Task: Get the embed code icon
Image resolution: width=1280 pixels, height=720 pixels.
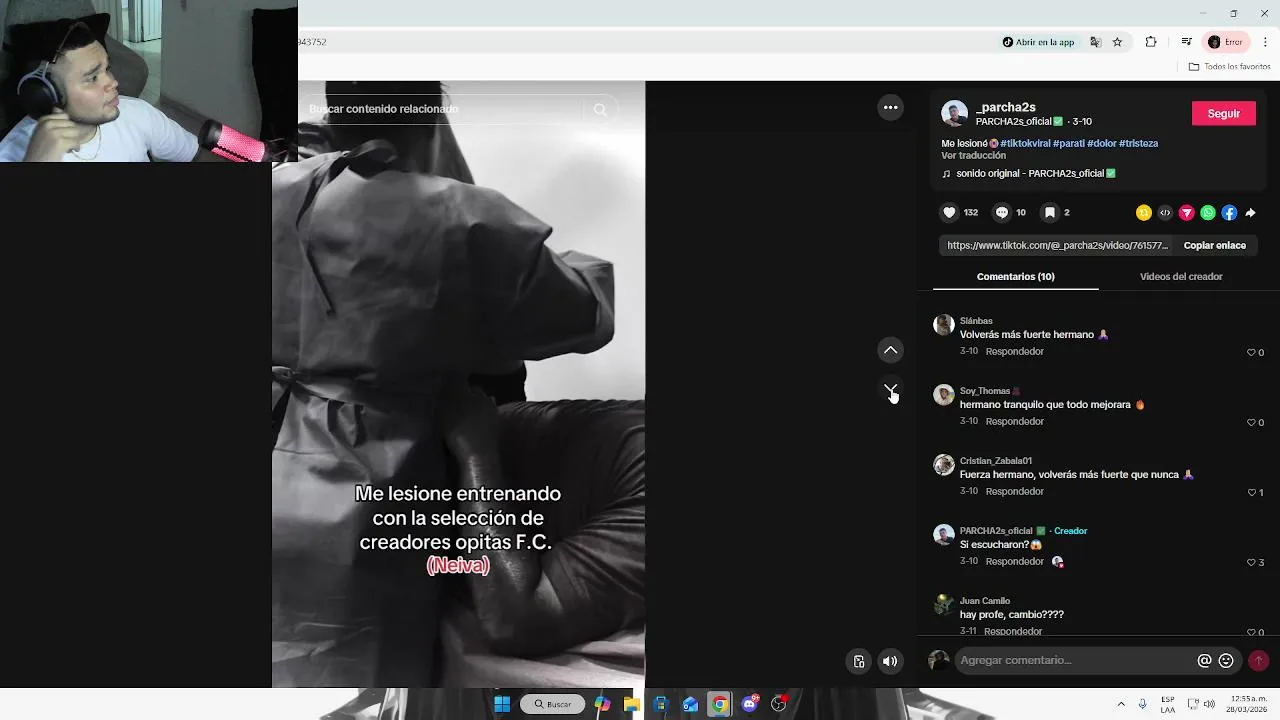Action: pos(1165,213)
